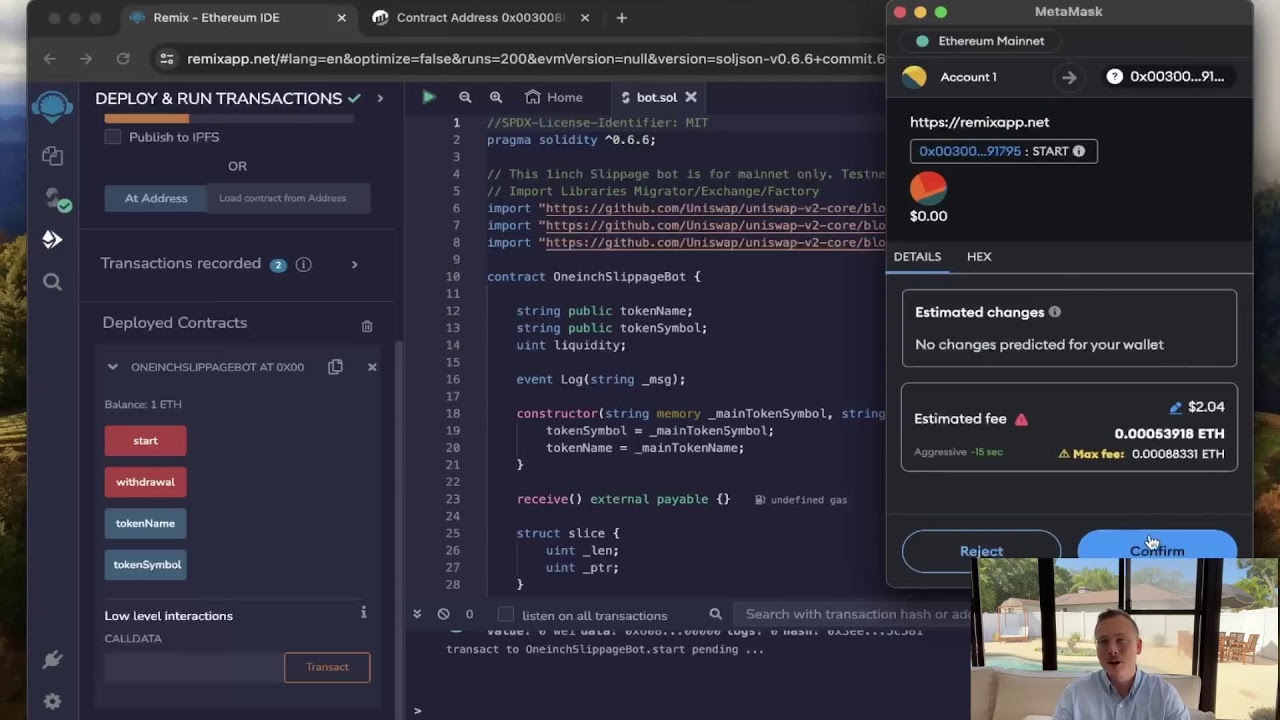1280x720 pixels.
Task: Switch to the Home editor tab
Action: pyautogui.click(x=553, y=97)
